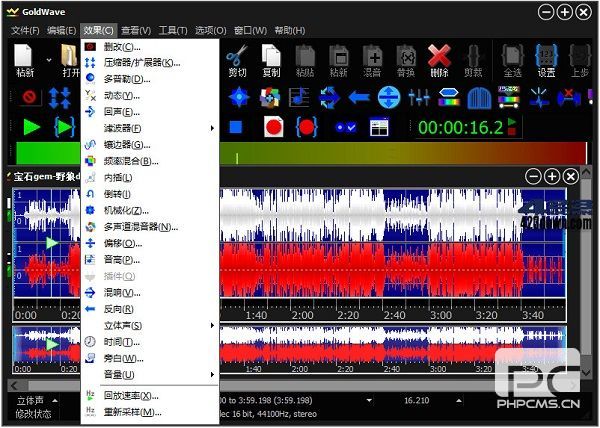Open dropdown arrow next to 粘新 icon
The image size is (600, 428).
point(49,60)
